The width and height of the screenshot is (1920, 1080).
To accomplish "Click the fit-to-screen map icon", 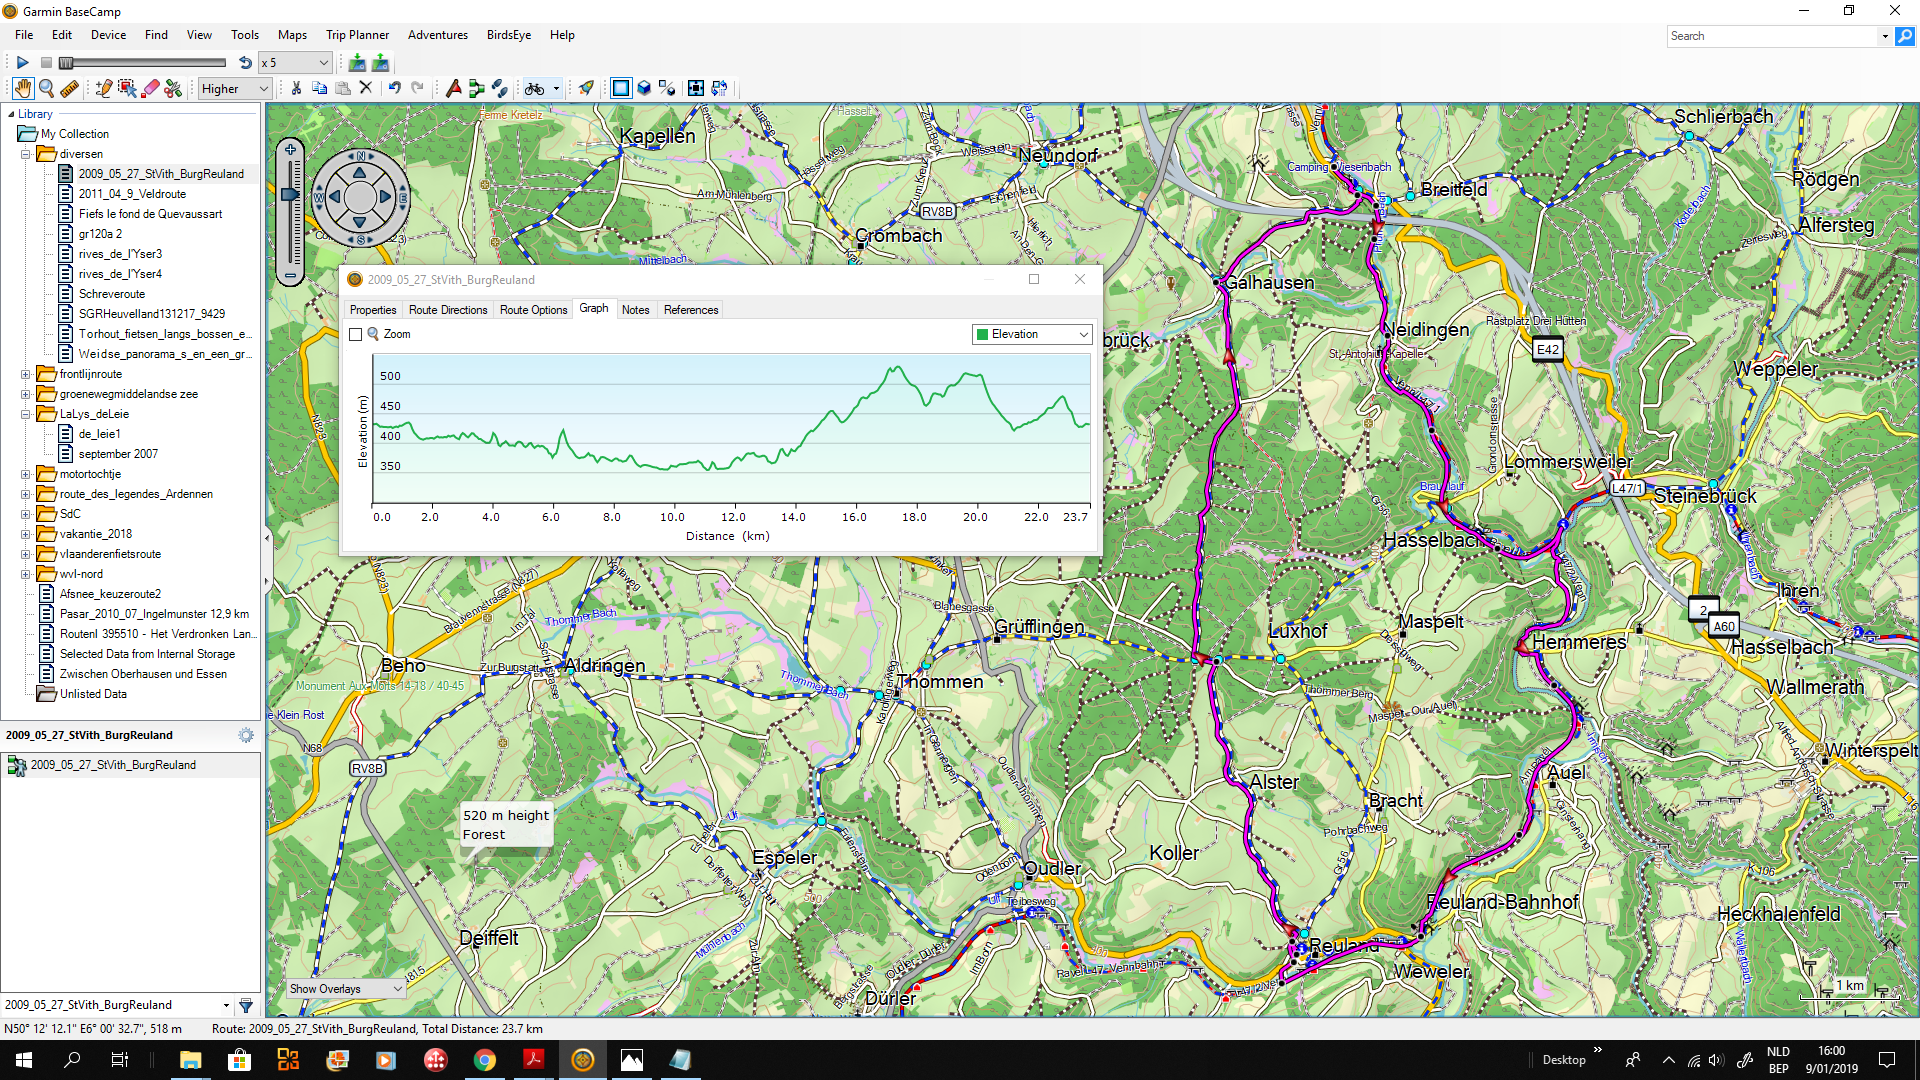I will [x=696, y=88].
